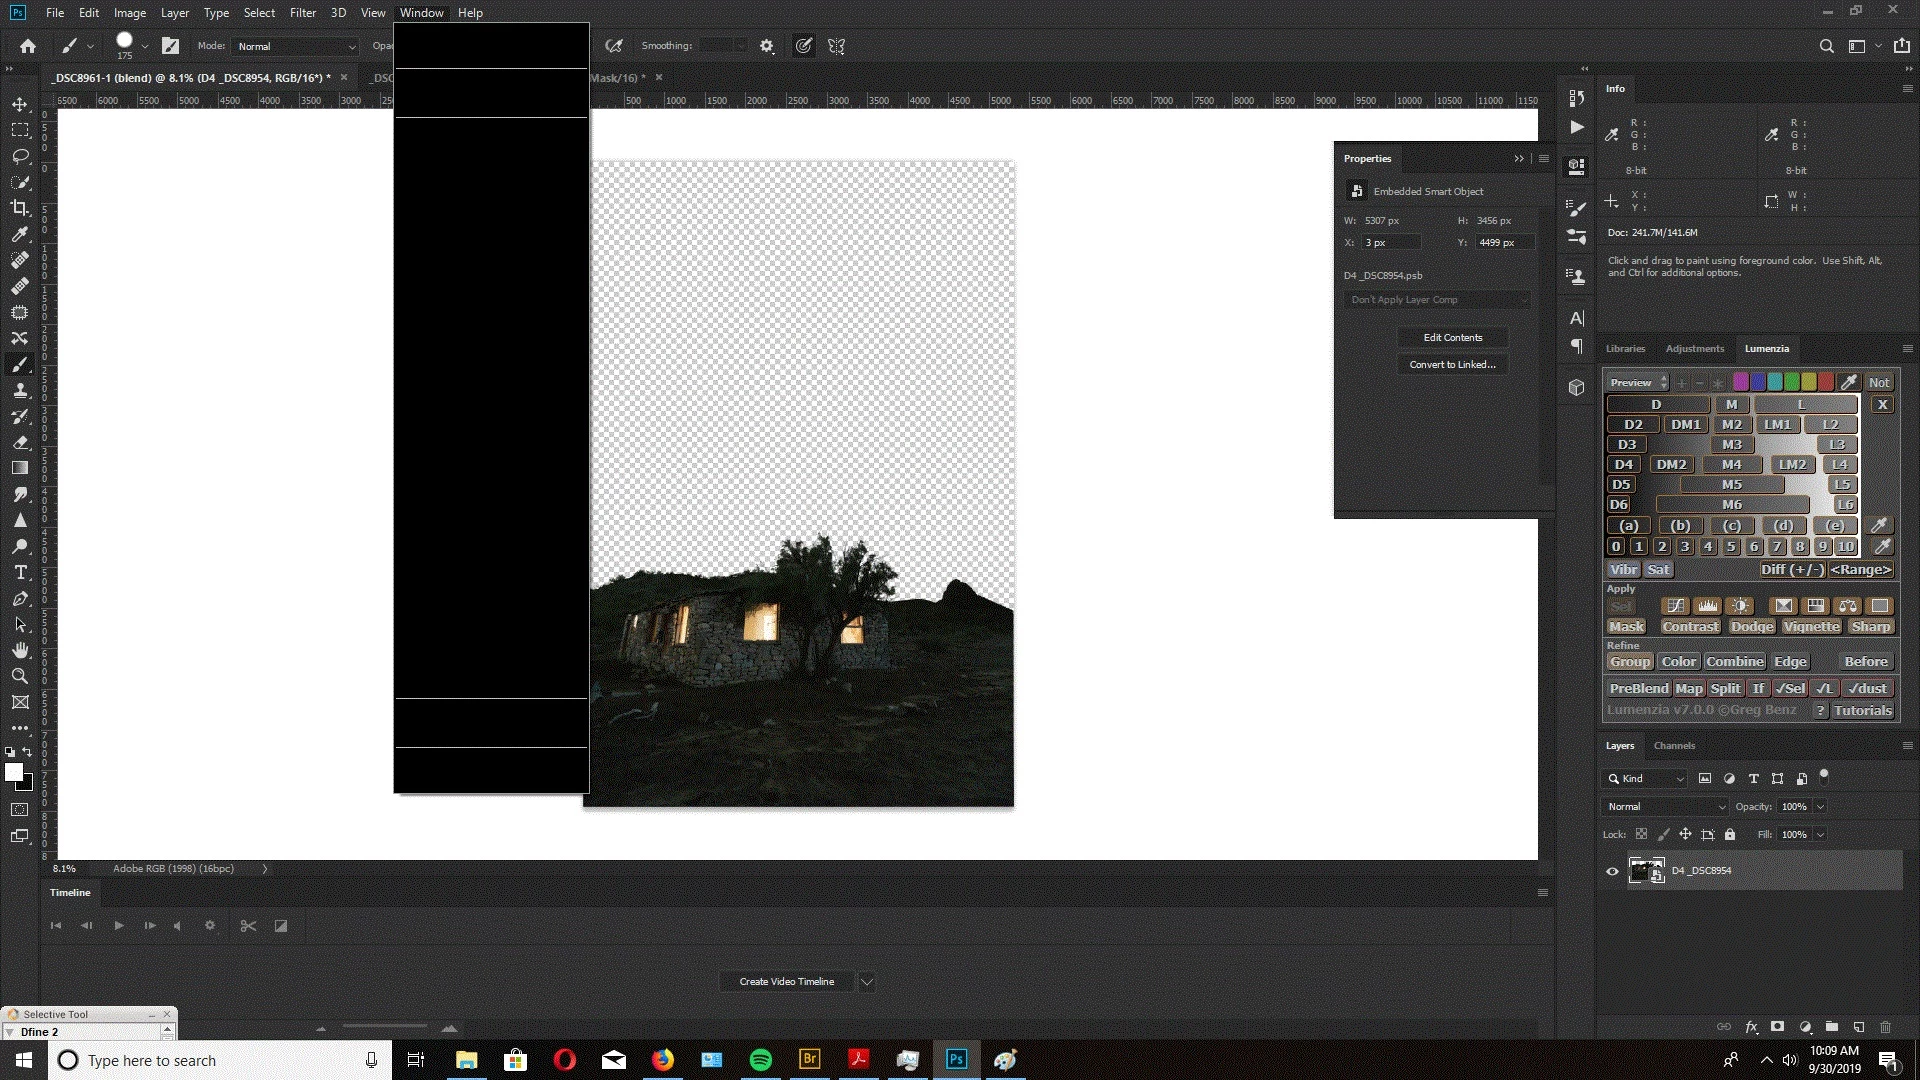This screenshot has width=1920, height=1080.
Task: Select the Zoom tool
Action: click(x=20, y=676)
